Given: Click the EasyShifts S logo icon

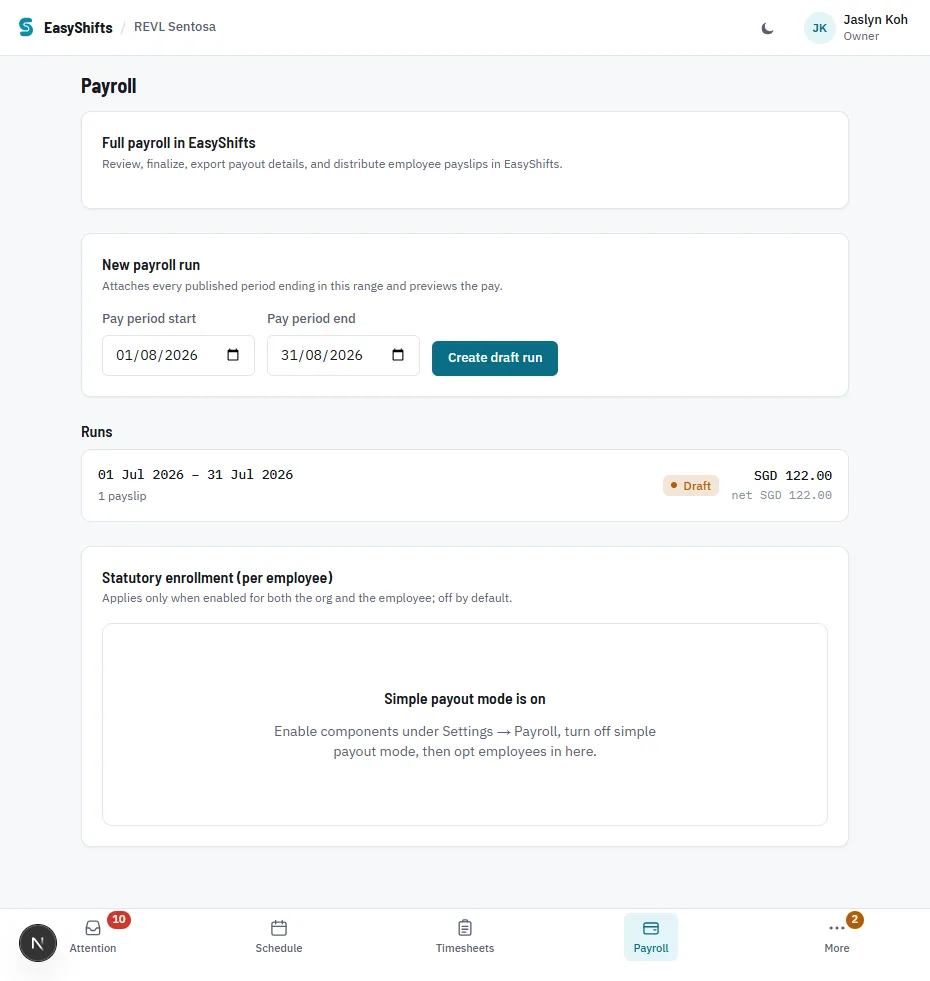Looking at the screenshot, I should [26, 27].
